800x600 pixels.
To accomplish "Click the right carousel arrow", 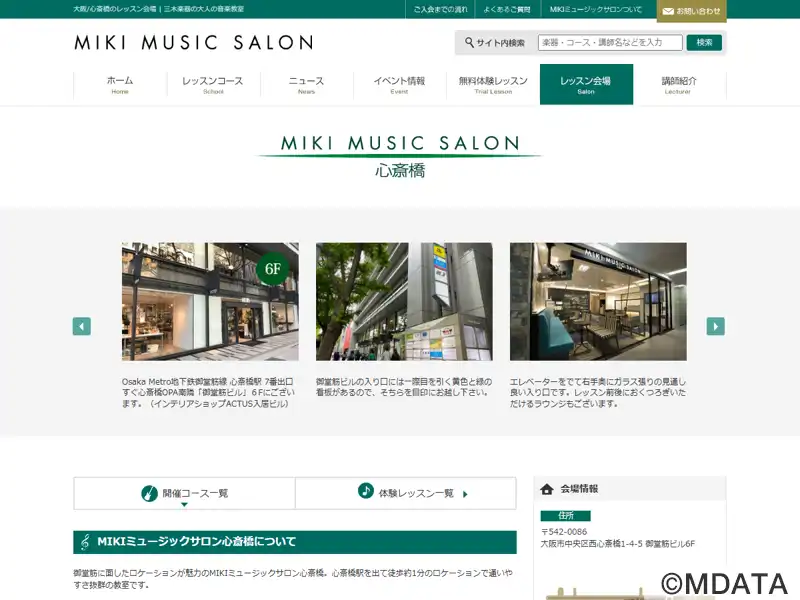I will coord(715,326).
